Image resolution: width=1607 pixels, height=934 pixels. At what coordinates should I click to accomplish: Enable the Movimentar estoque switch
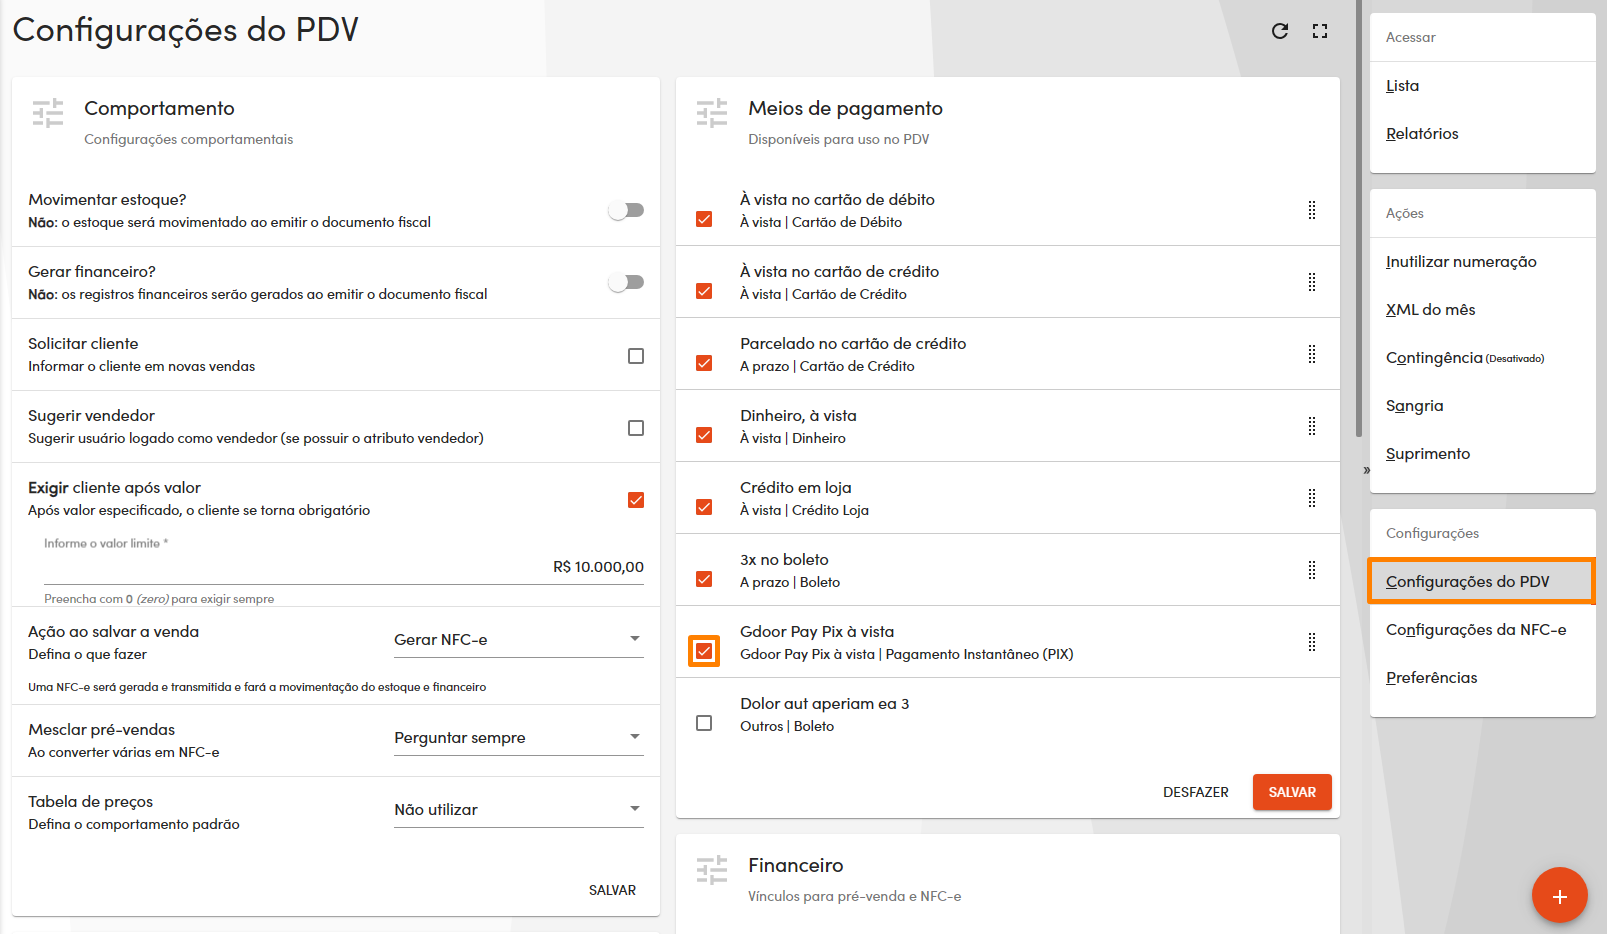click(x=626, y=210)
